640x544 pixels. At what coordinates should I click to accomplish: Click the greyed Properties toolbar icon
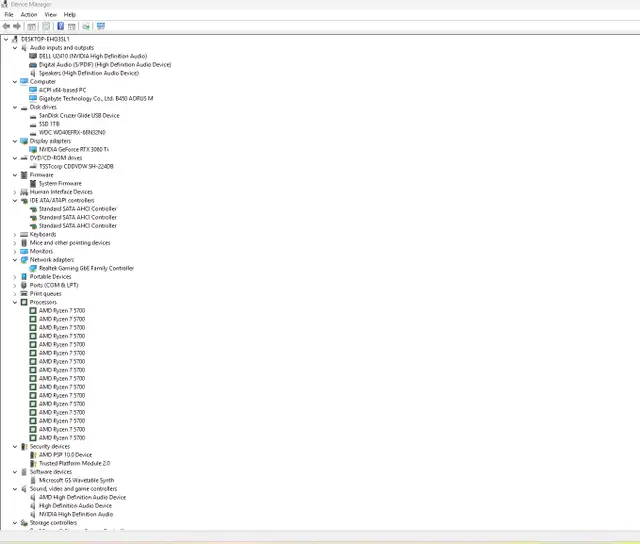46,27
